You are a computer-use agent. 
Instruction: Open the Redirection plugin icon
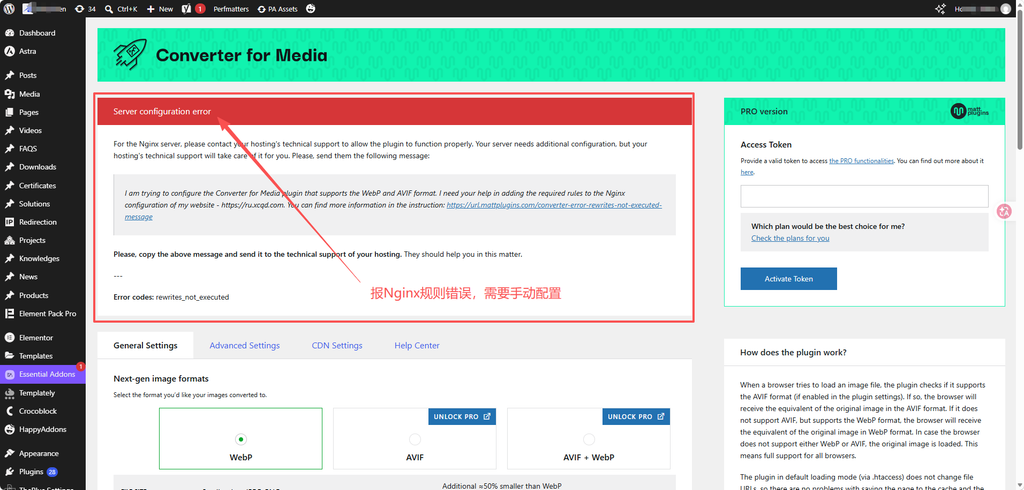[9, 222]
